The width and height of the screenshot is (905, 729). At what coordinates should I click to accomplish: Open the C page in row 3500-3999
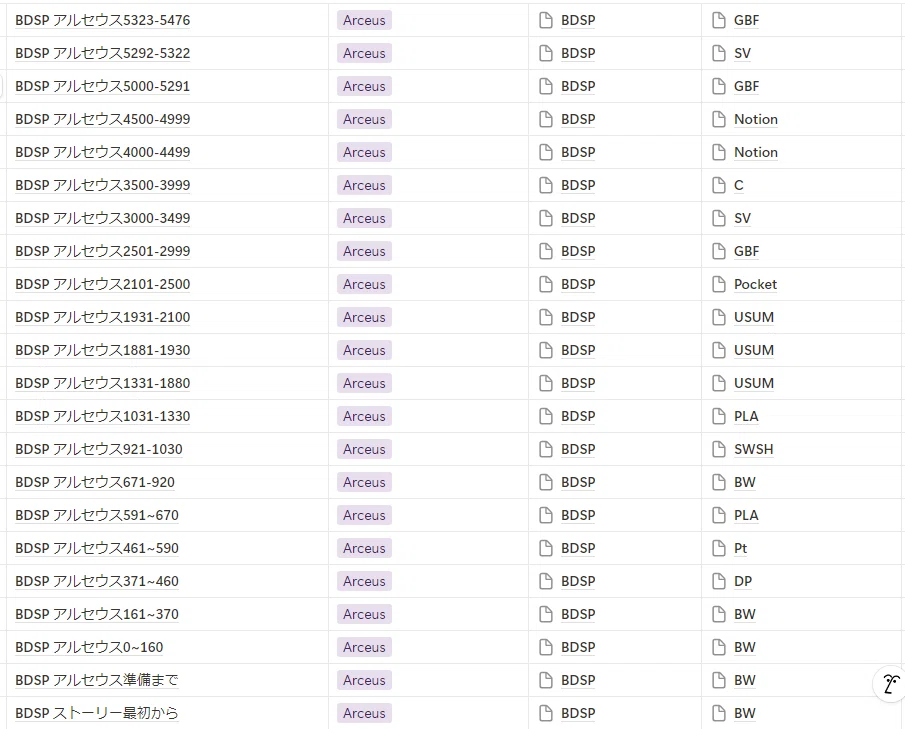click(738, 185)
